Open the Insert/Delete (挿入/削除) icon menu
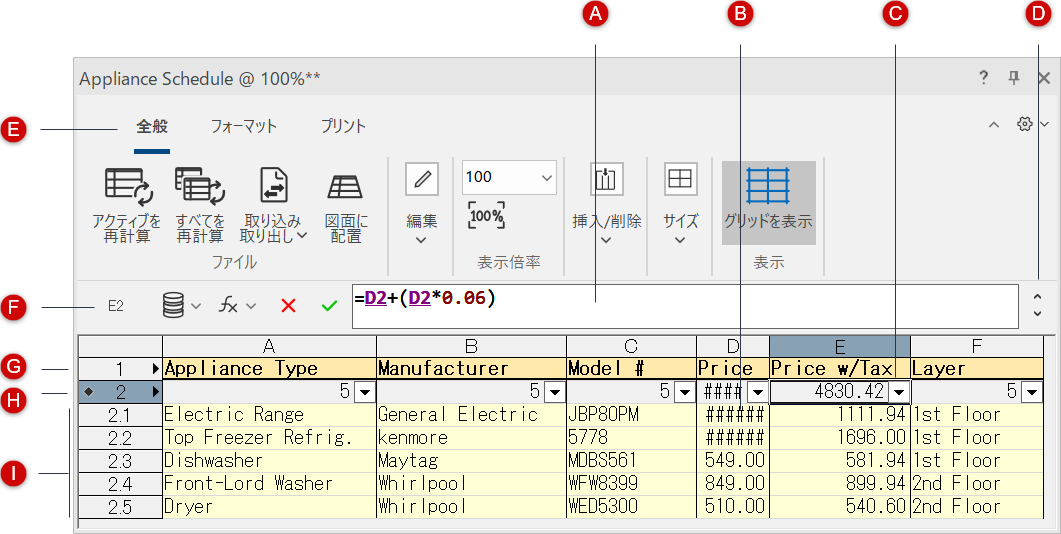 [x=606, y=180]
